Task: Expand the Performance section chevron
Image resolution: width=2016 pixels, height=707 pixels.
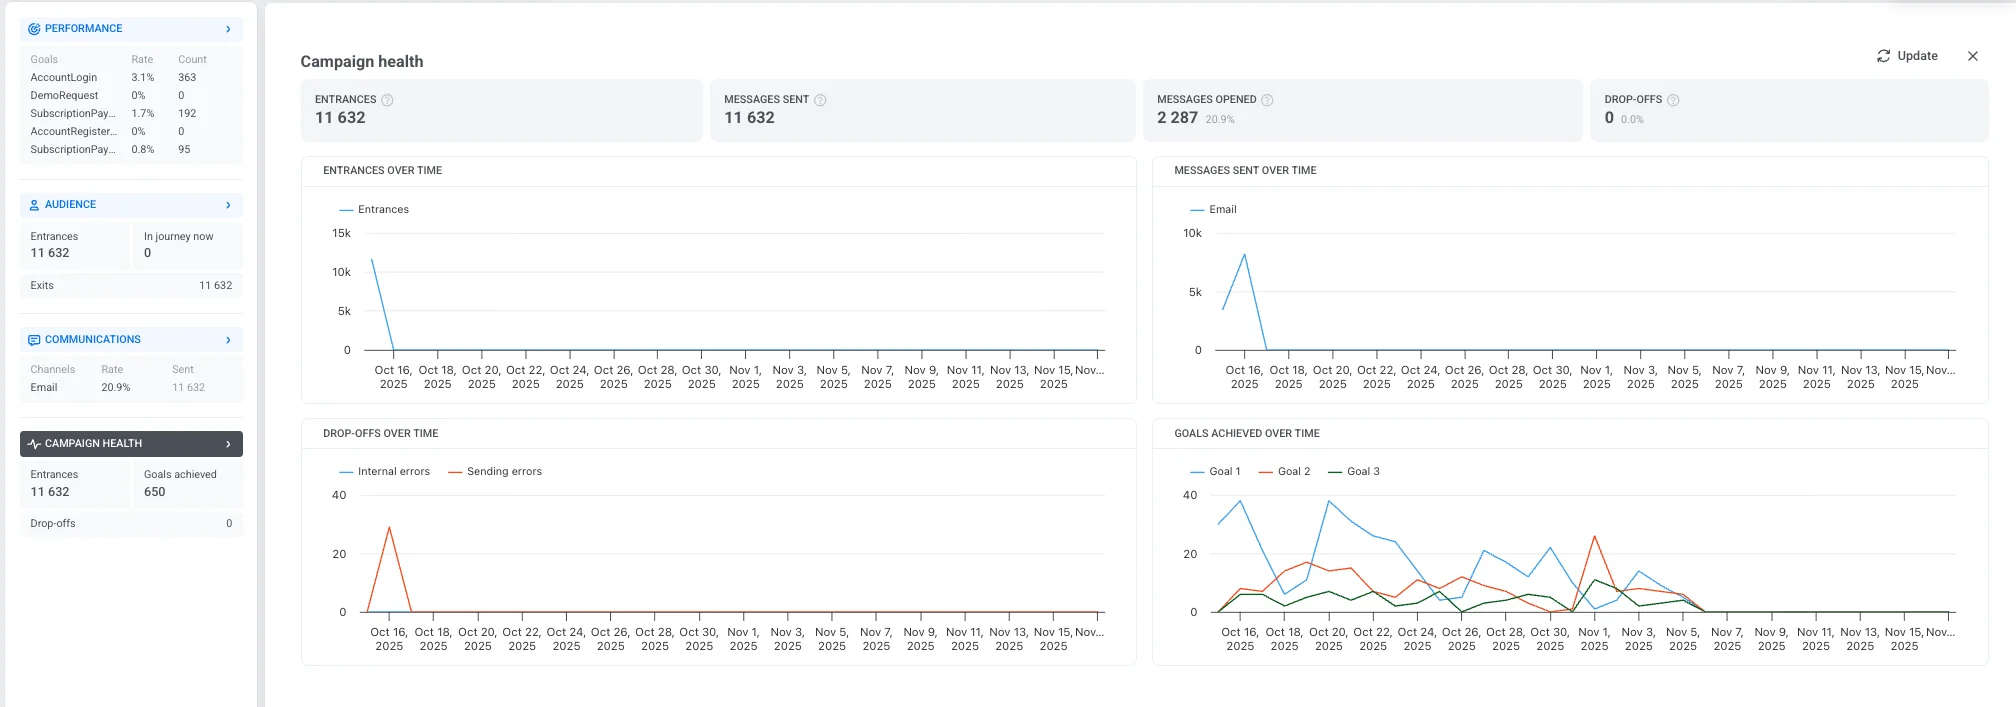Action: coord(228,29)
